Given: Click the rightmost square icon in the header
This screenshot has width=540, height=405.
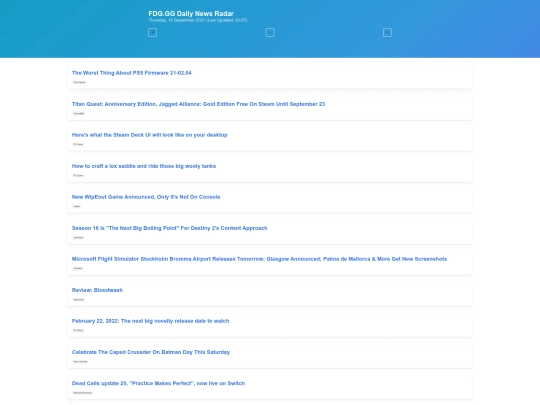Looking at the screenshot, I should [387, 32].
